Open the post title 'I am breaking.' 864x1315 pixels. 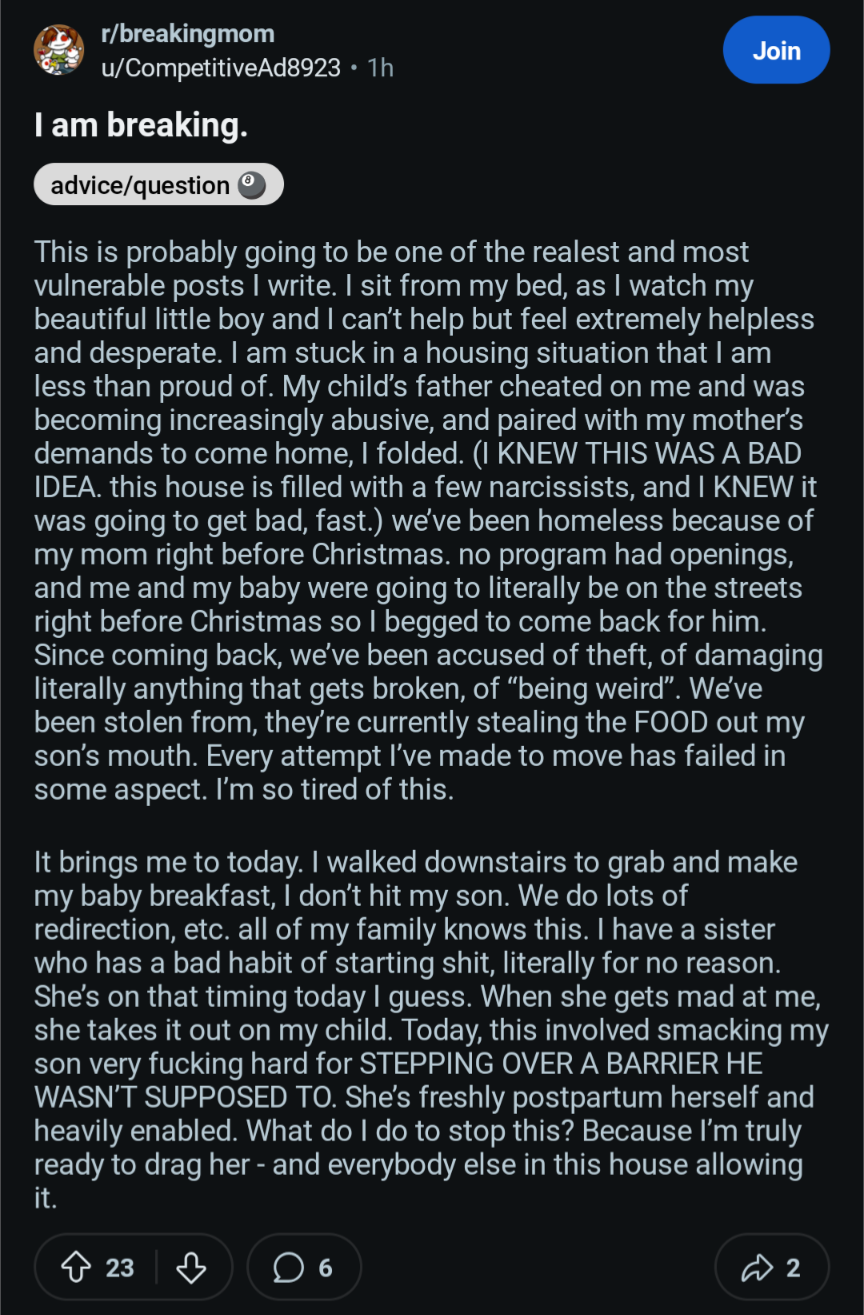click(140, 126)
